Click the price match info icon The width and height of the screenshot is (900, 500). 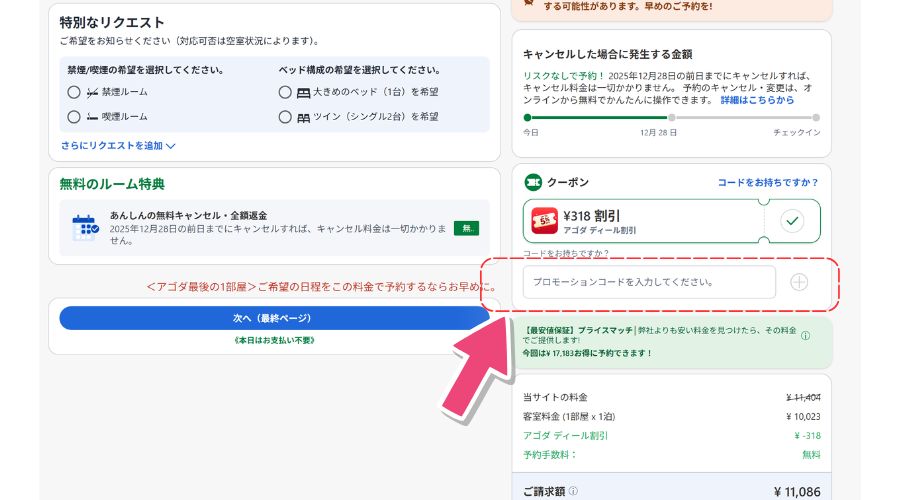pos(805,336)
